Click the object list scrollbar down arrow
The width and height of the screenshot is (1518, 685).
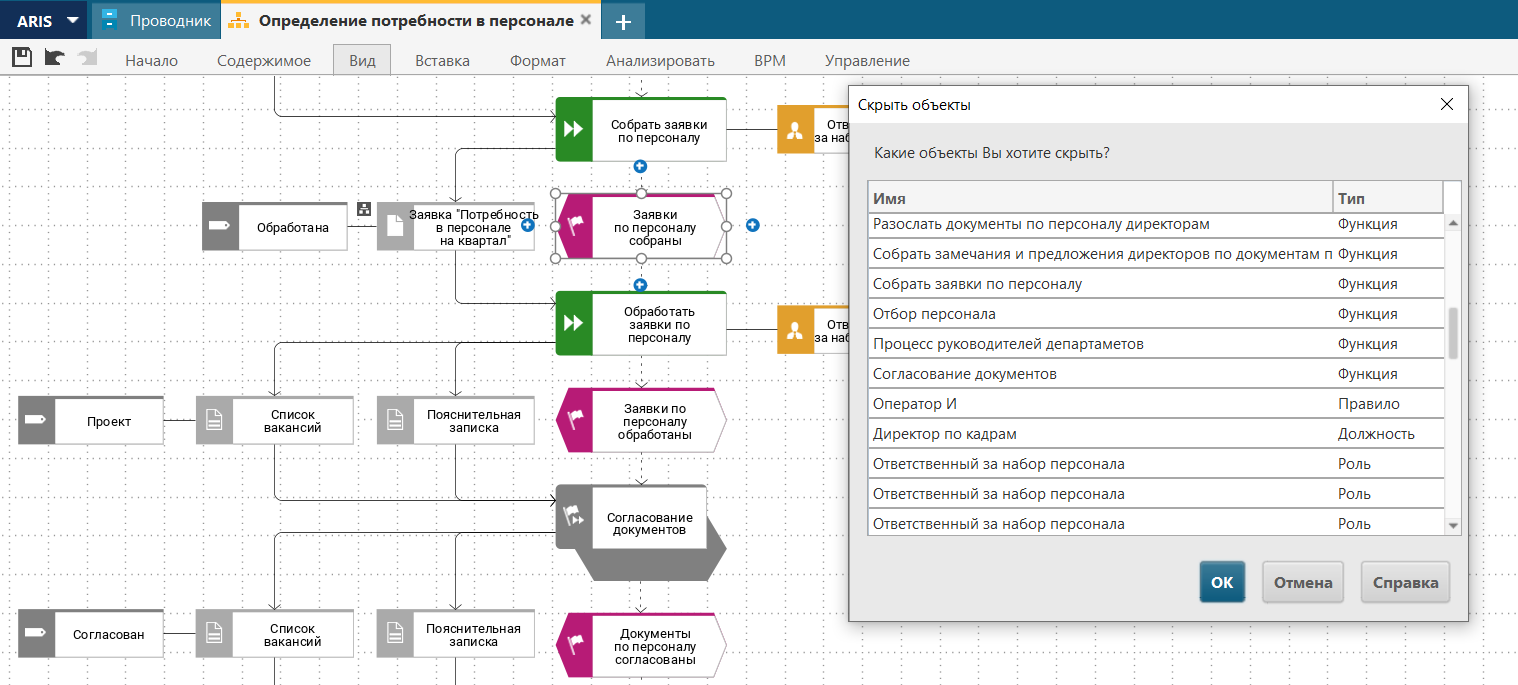click(x=1453, y=525)
